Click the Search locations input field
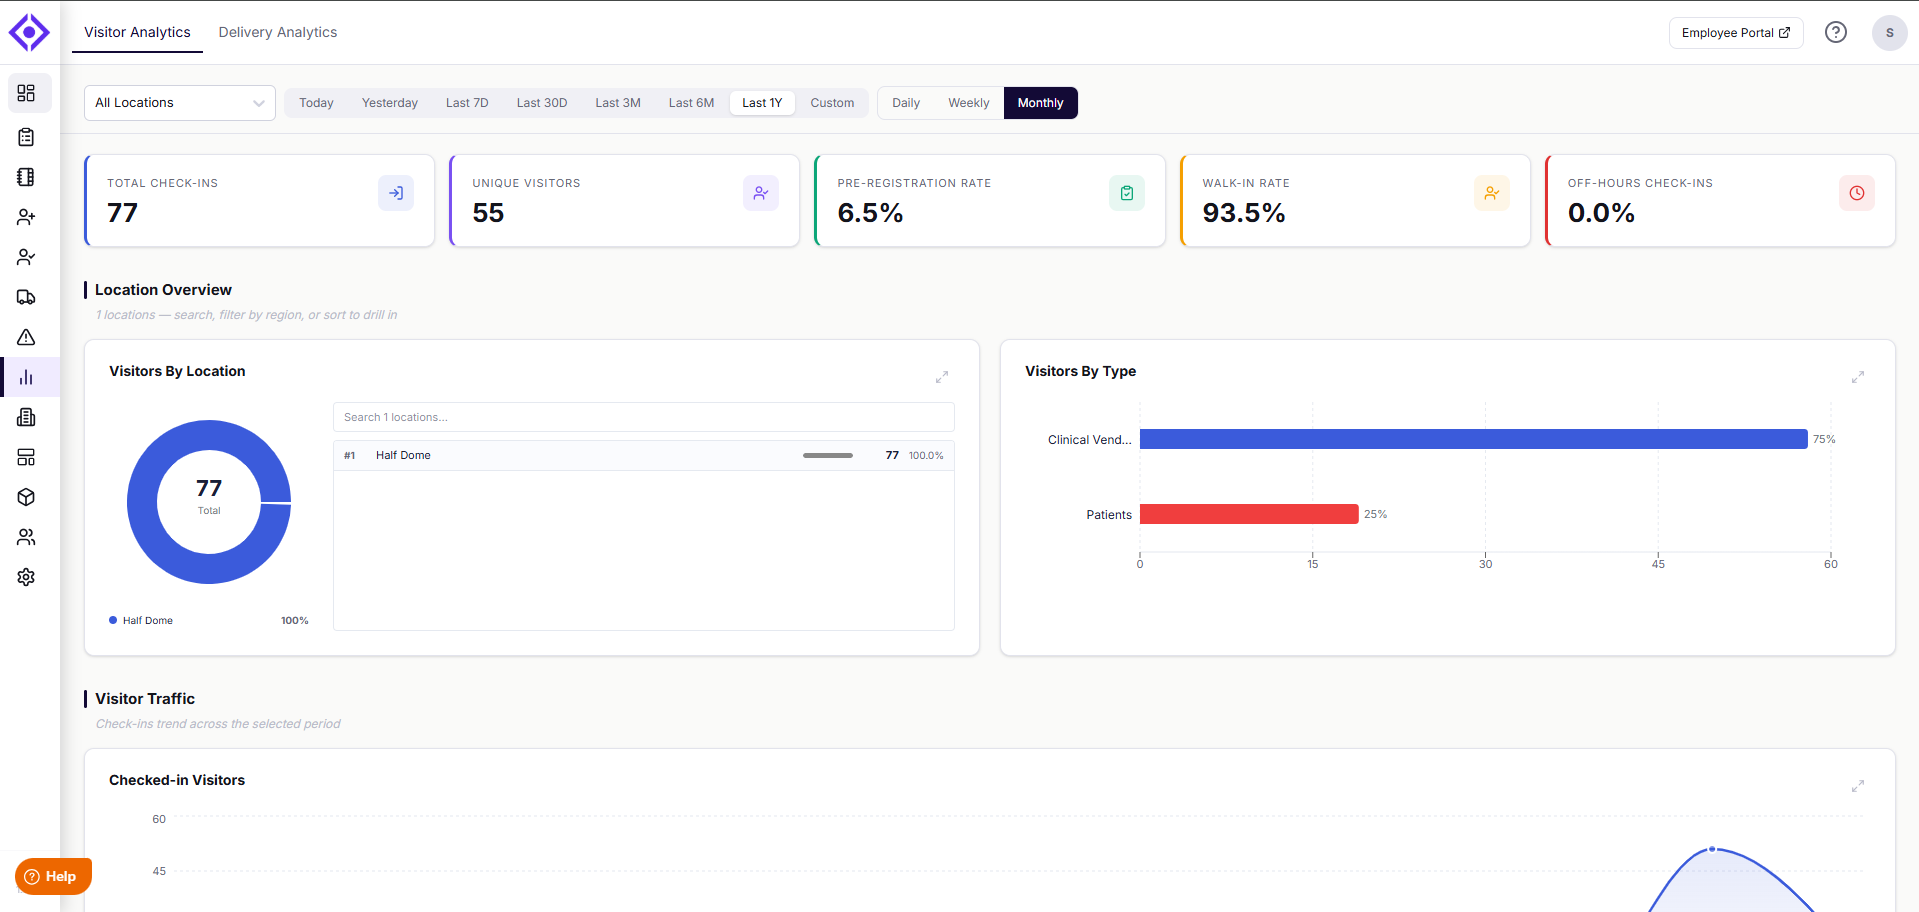Screen dimensions: 1919x912 pos(644,417)
